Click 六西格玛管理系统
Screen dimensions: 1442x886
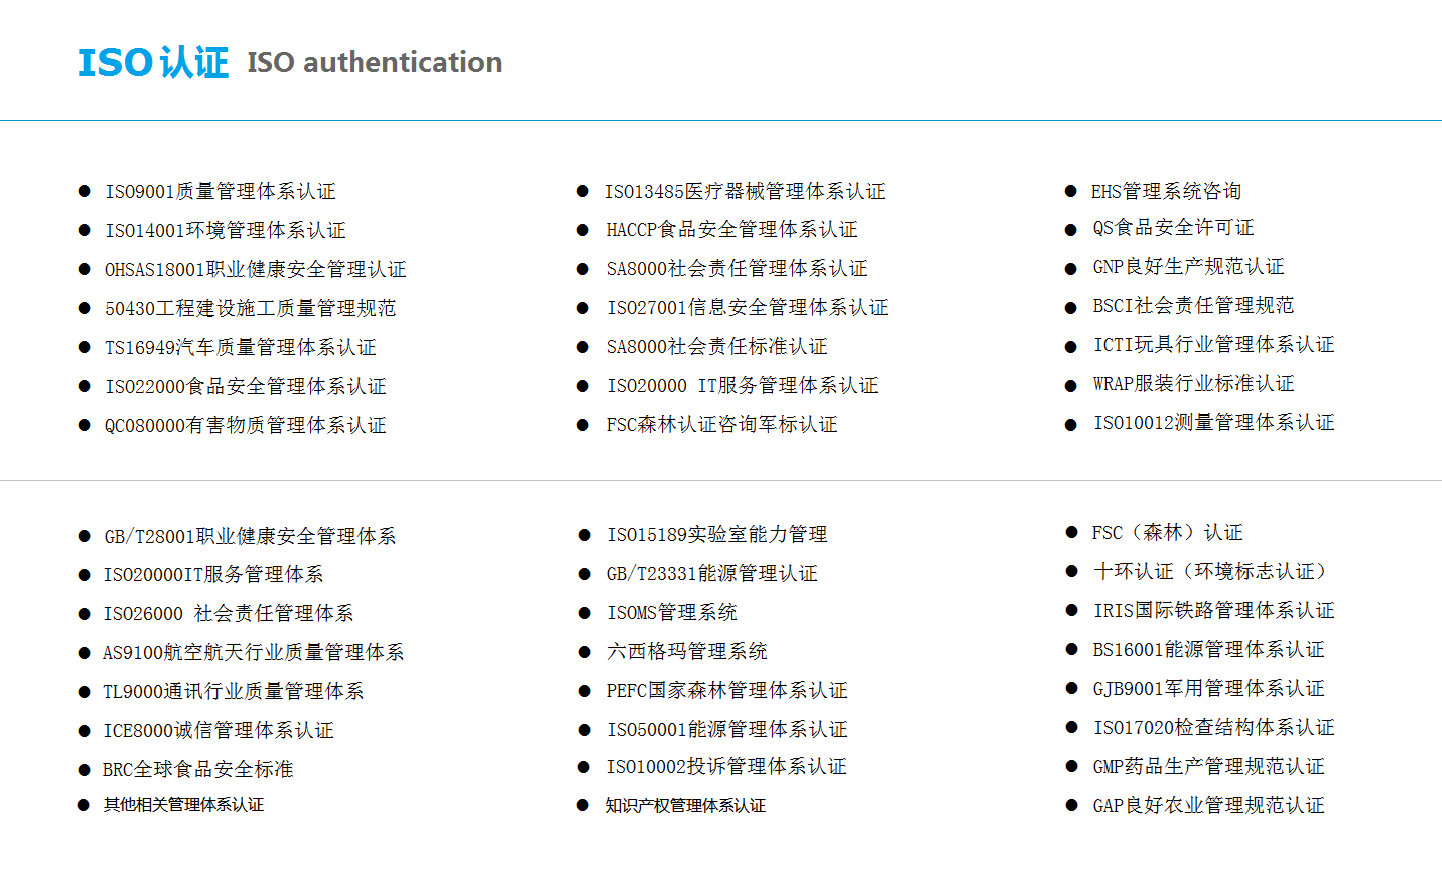[x=687, y=651]
